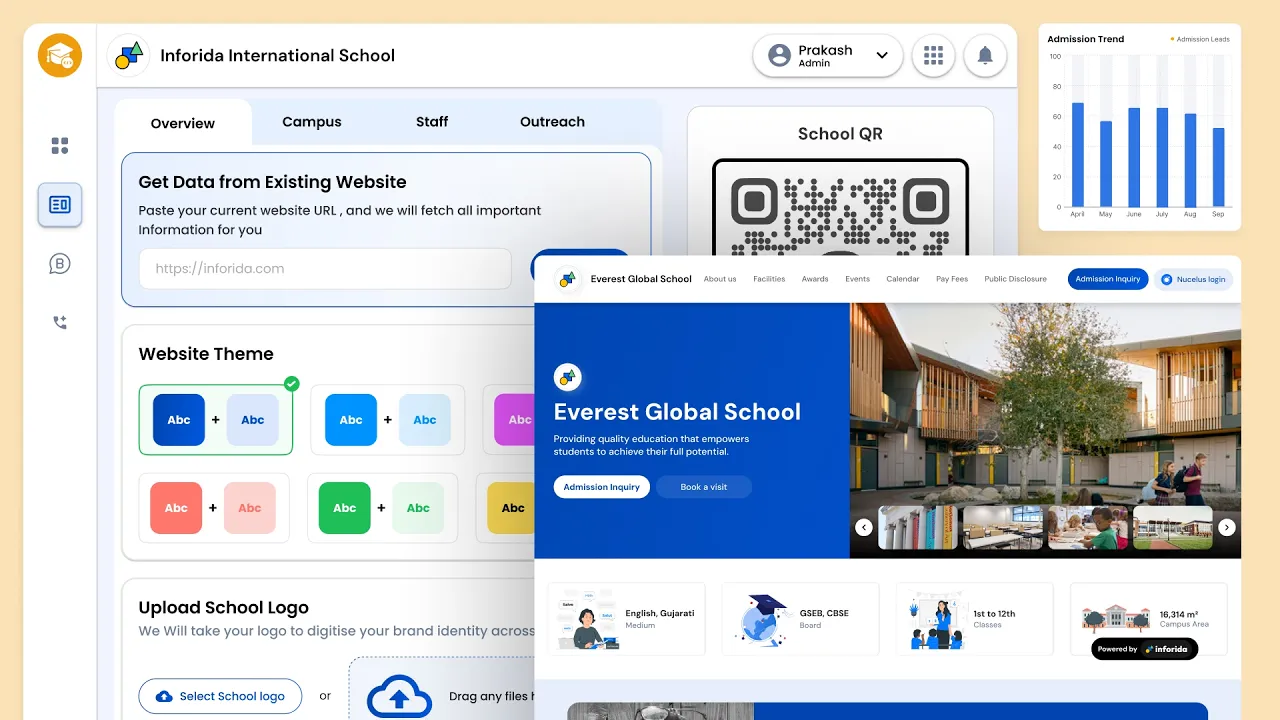Image resolution: width=1280 pixels, height=720 pixels.
Task: Click the website URL input field
Action: (x=325, y=268)
